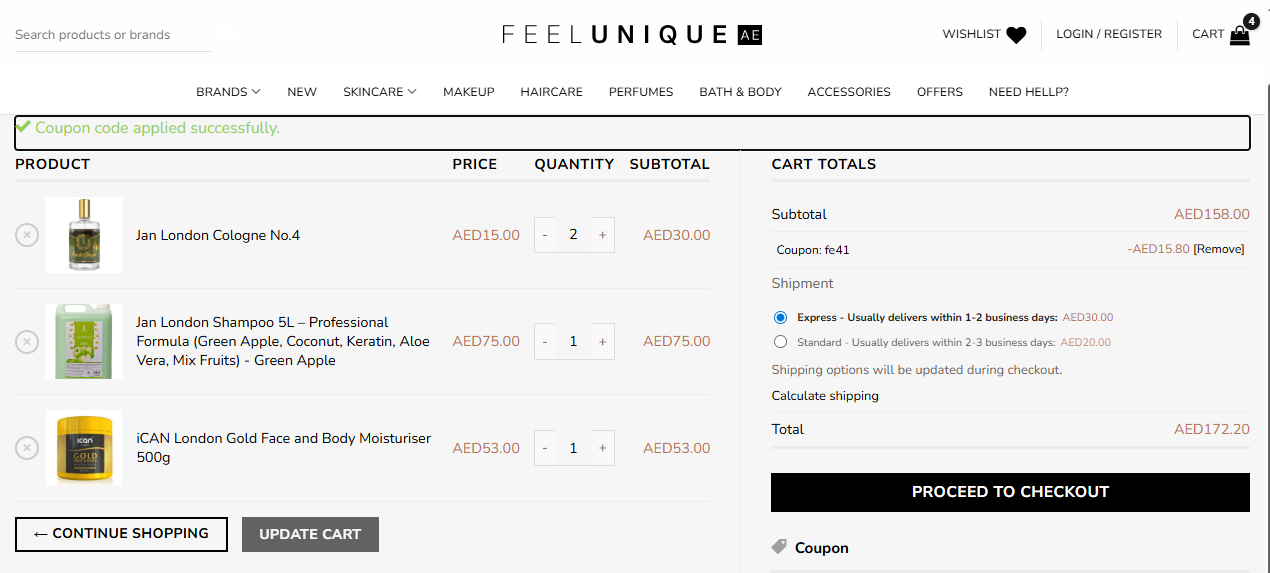Click Proceed to Checkout button

click(x=1010, y=492)
